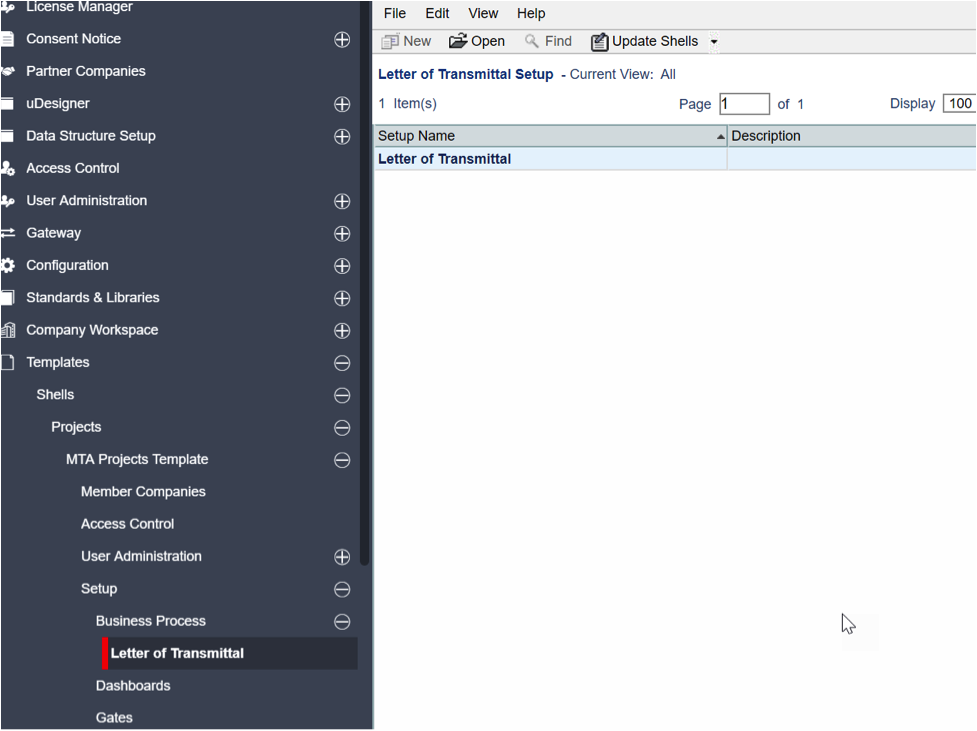
Task: Open the Help menu
Action: coord(531,14)
